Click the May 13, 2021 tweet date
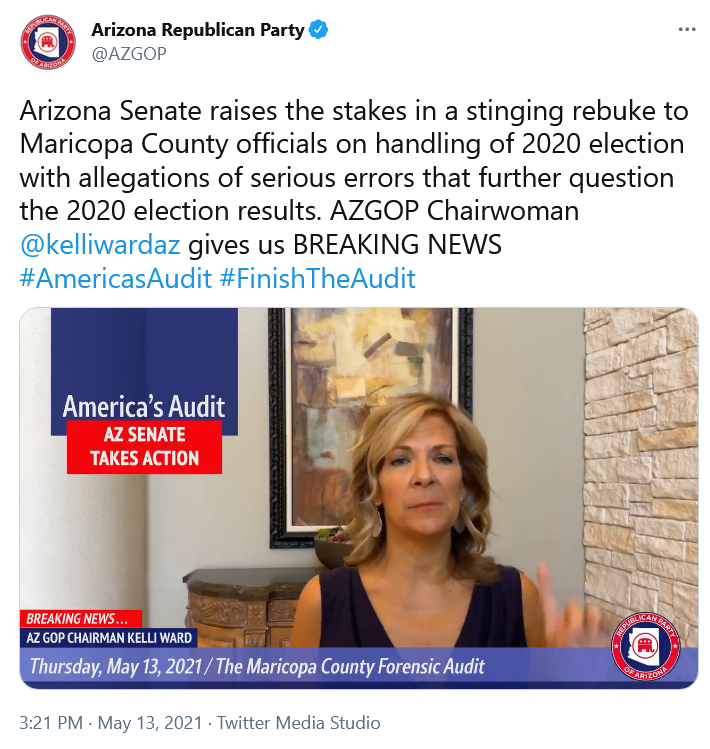Image resolution: width=710 pixels, height=749 pixels. (150, 723)
